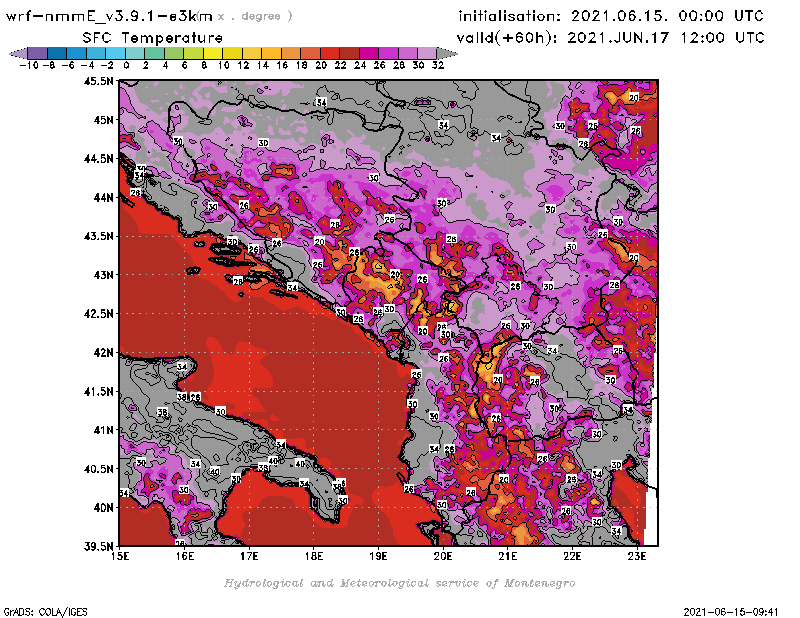Click the timestamp '2021-06-15-09:41'
The width and height of the screenshot is (800, 618).
pos(731,612)
